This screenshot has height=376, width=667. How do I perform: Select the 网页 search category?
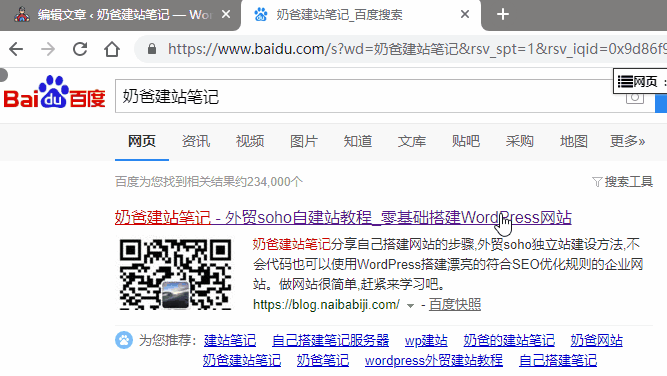point(142,141)
